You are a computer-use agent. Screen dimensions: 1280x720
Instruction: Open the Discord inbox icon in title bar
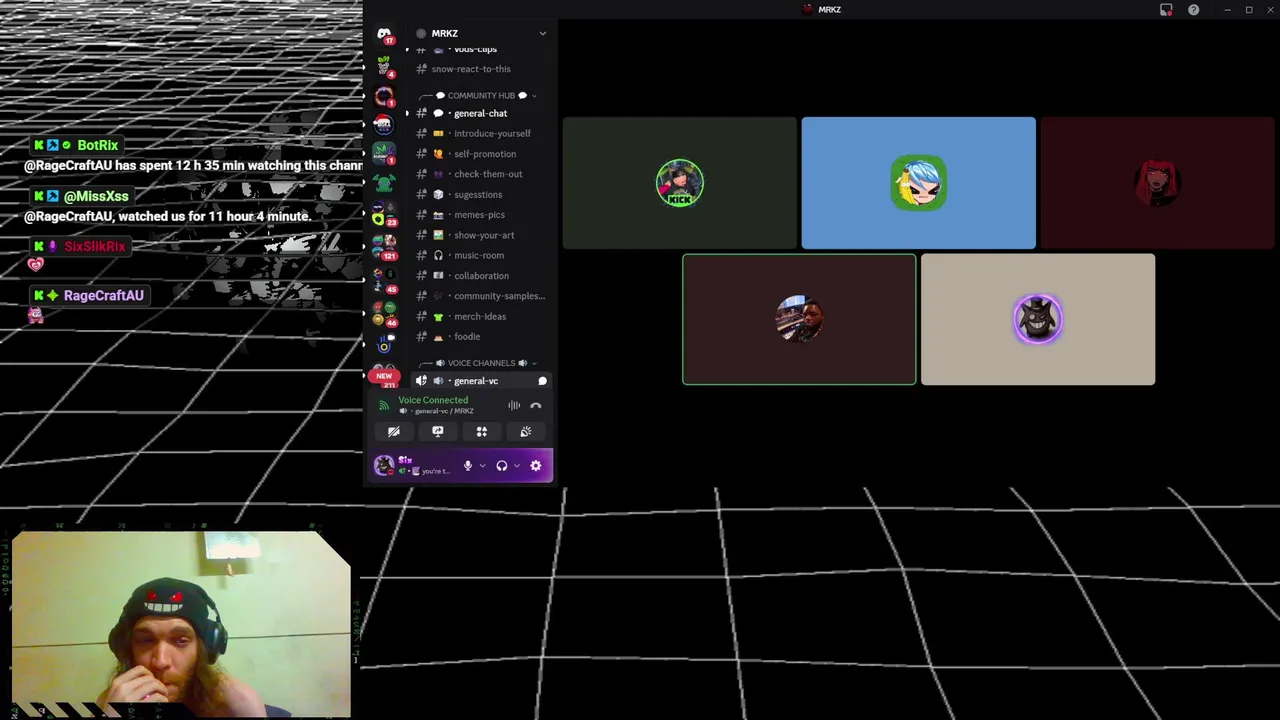point(1166,10)
